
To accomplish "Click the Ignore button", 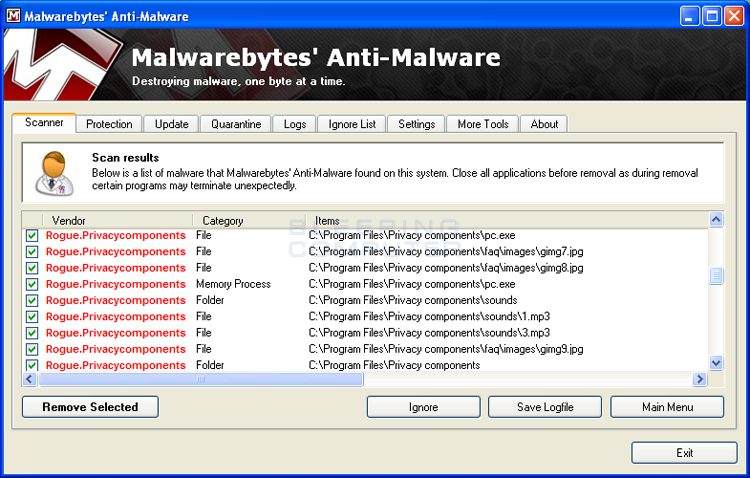I will pos(423,407).
